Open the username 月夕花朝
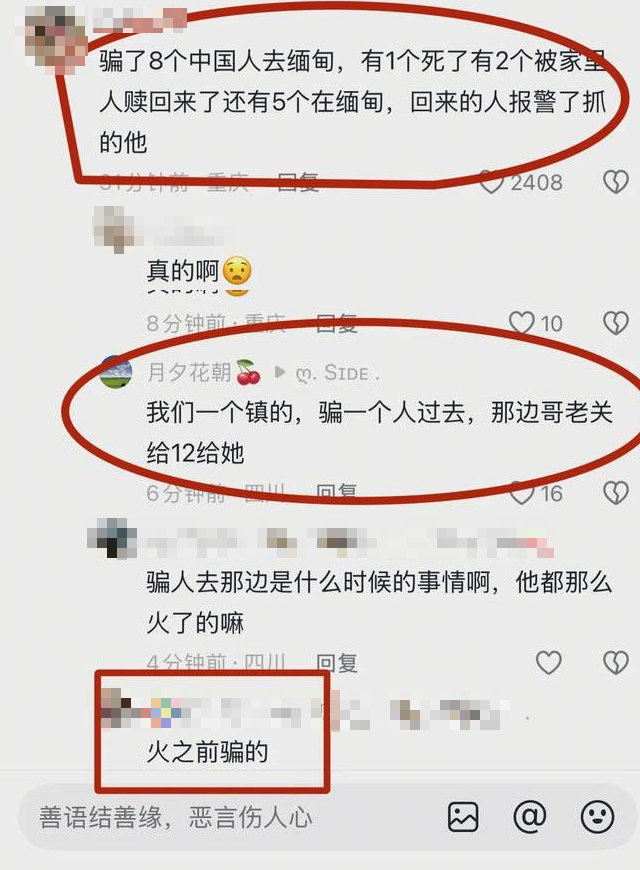 pos(189,372)
